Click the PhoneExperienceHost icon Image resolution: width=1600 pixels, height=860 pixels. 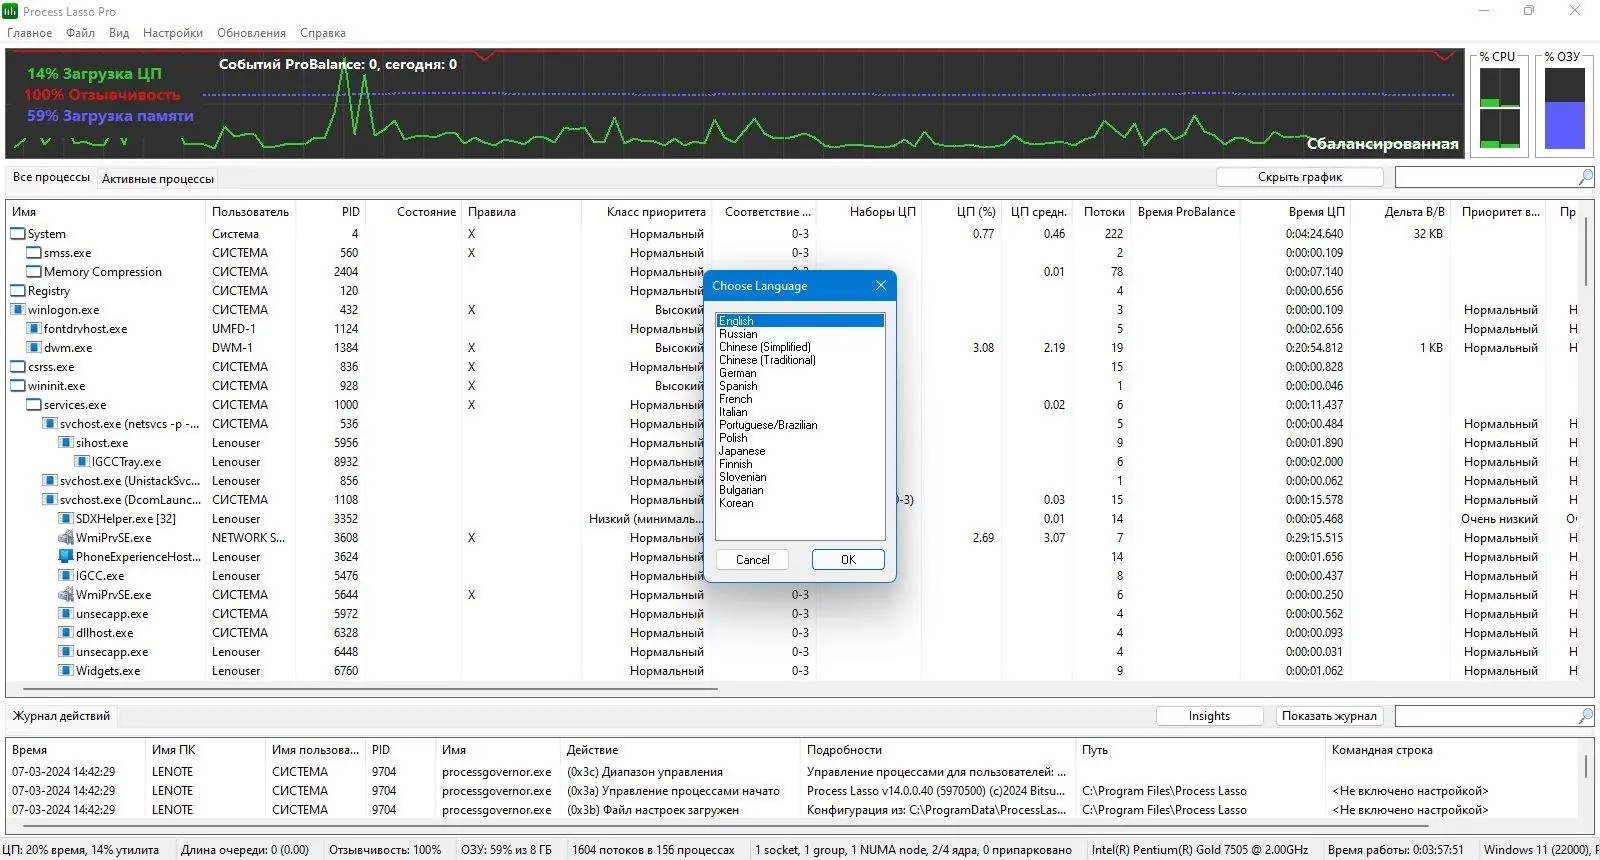tap(66, 557)
